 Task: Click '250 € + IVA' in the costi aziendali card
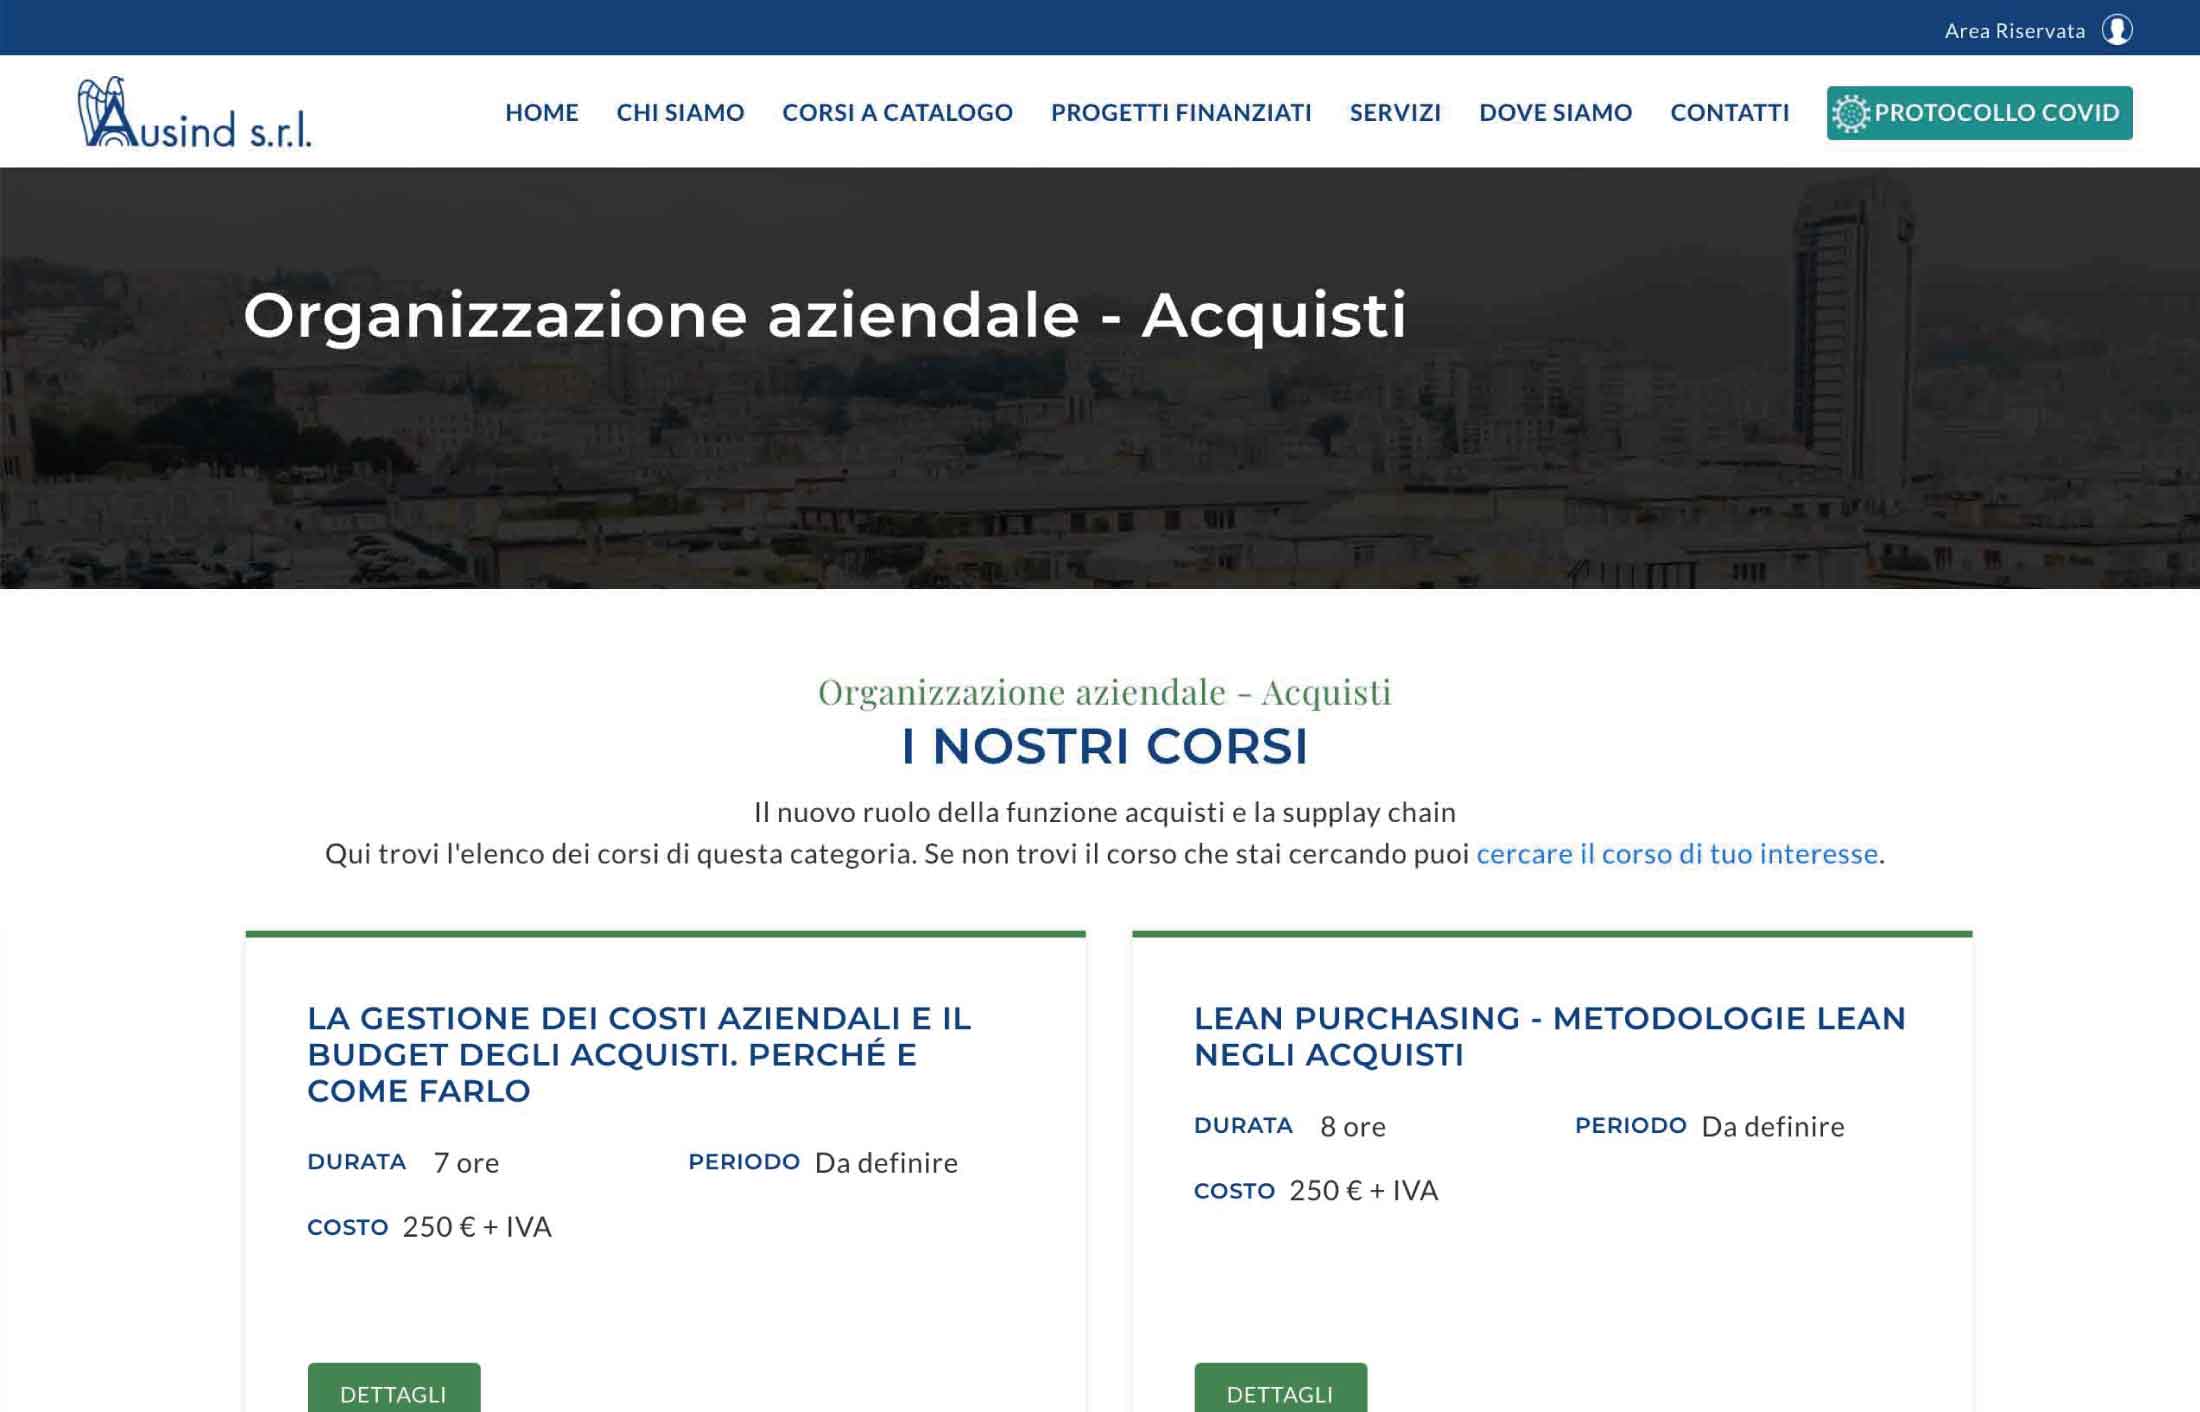pyautogui.click(x=477, y=1226)
